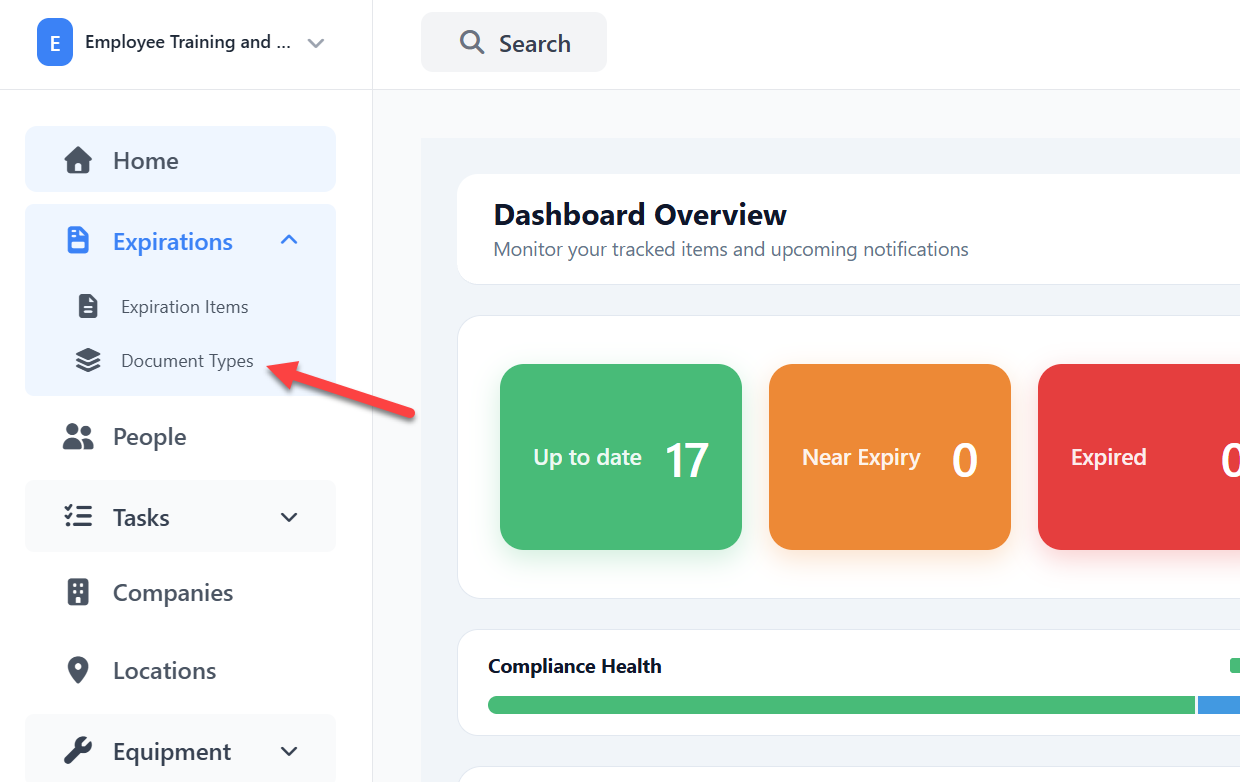Collapse the Expirations menu chevron
This screenshot has height=782, width=1240.
(x=290, y=240)
